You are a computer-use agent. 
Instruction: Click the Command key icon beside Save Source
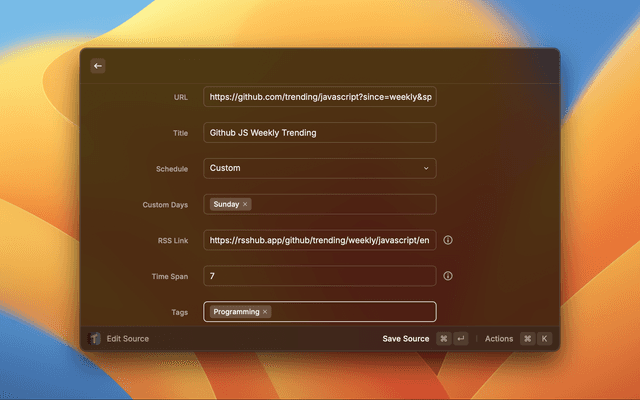tap(444, 339)
